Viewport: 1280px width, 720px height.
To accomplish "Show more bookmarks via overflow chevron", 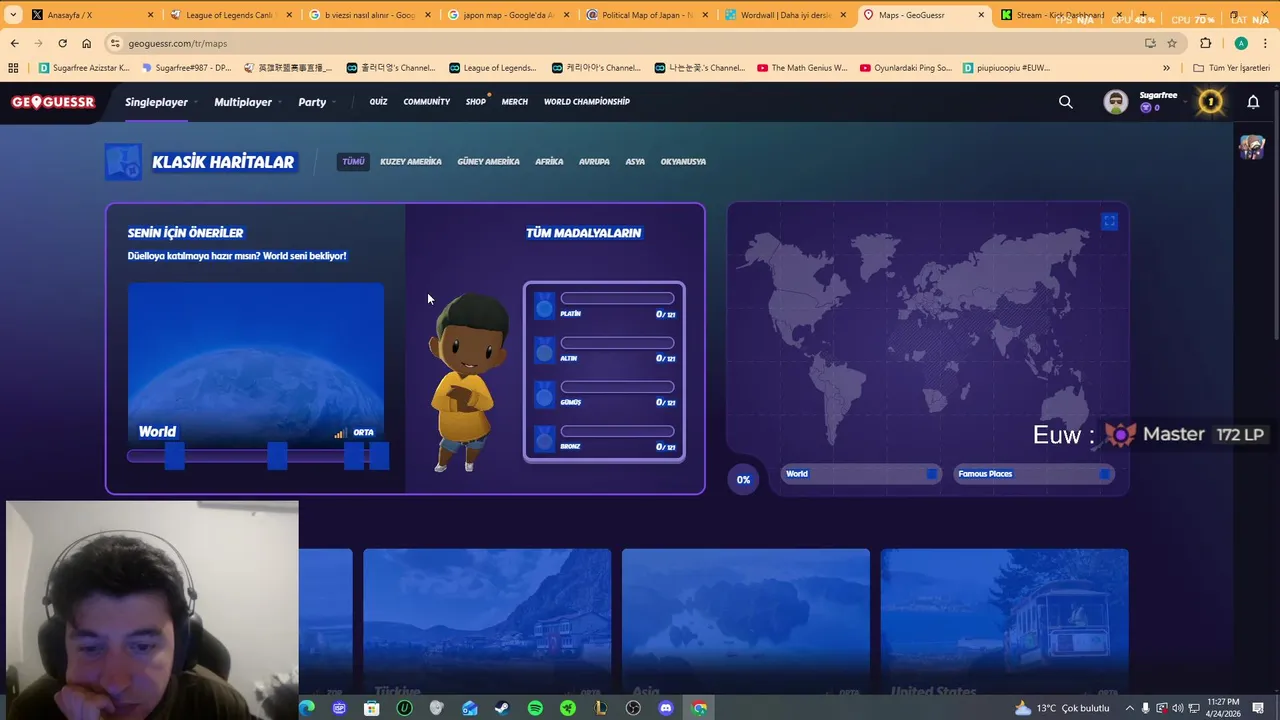I will click(x=1166, y=68).
